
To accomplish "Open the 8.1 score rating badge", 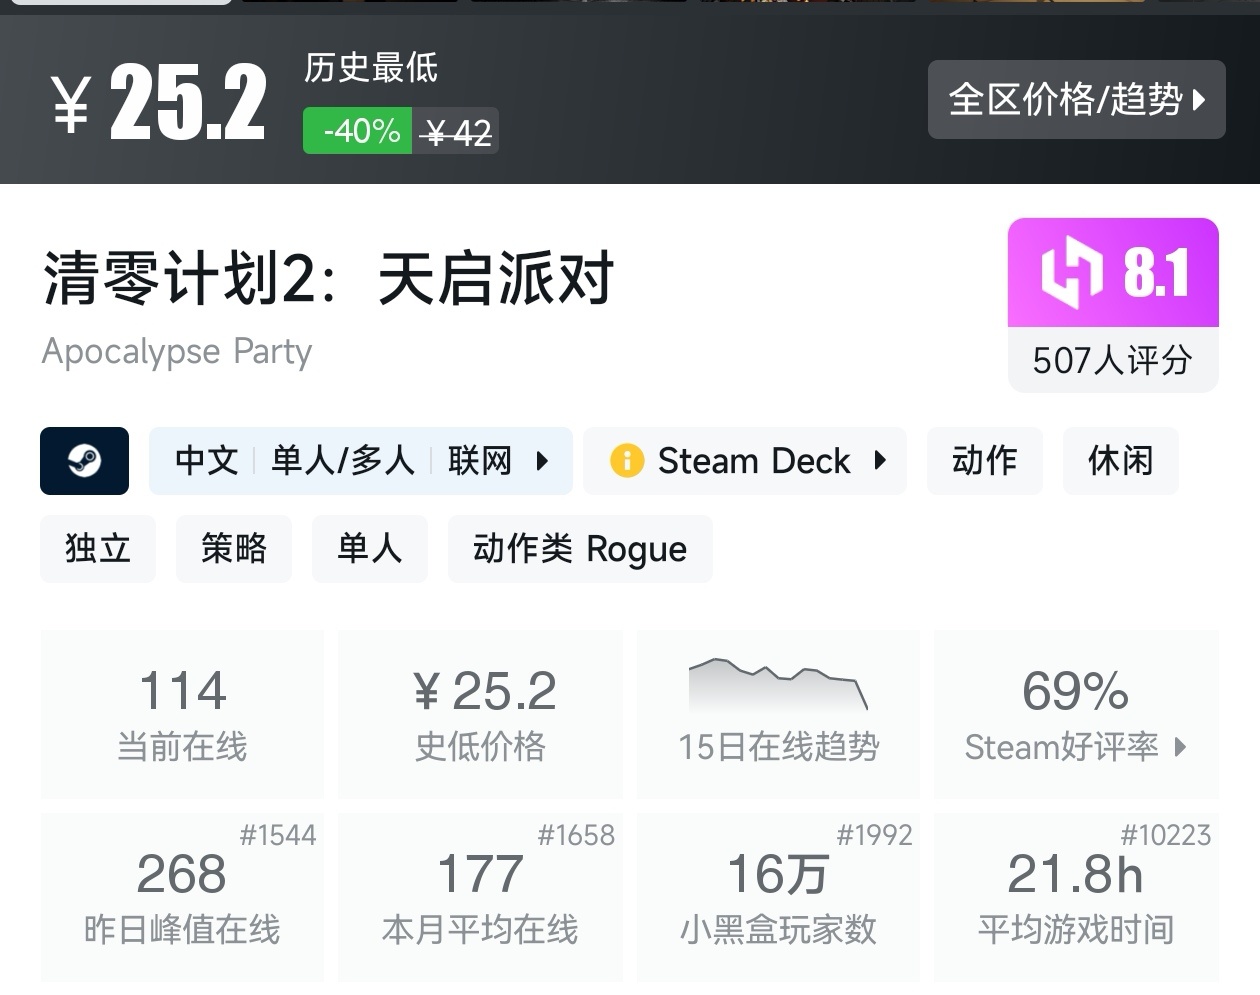I will pyautogui.click(x=1113, y=272).
